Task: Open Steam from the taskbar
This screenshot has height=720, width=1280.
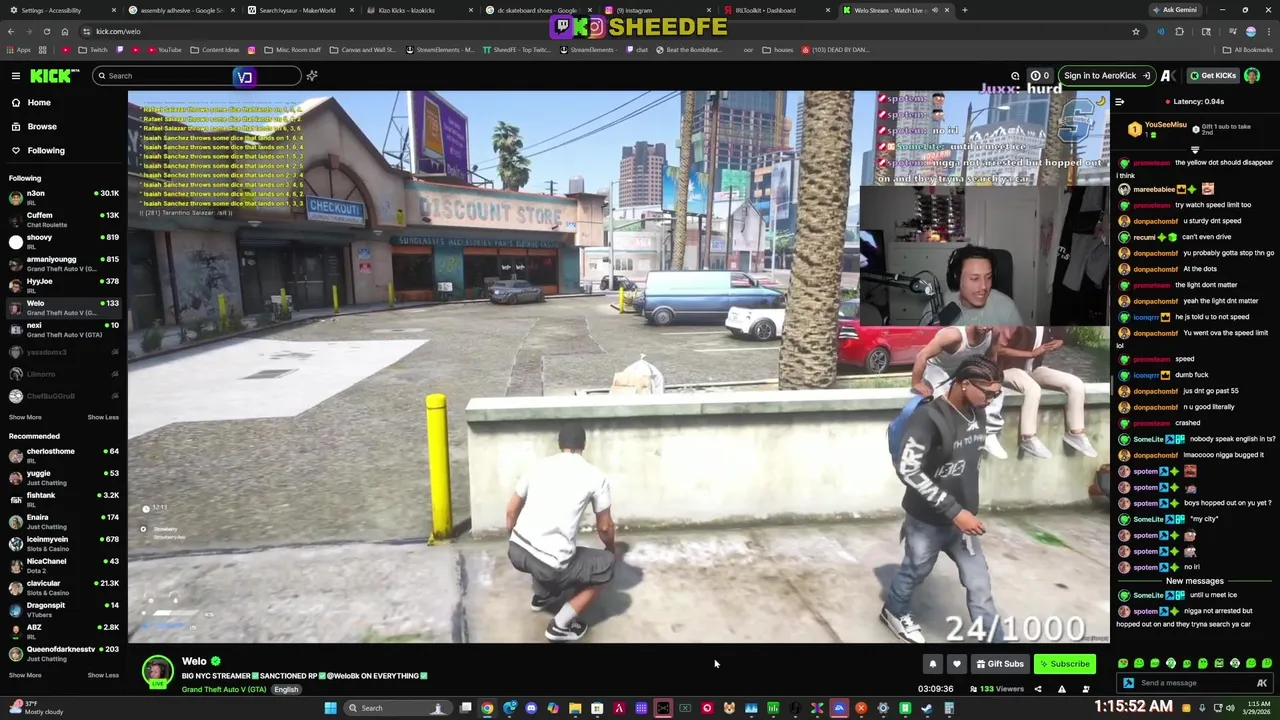Action: (x=926, y=708)
